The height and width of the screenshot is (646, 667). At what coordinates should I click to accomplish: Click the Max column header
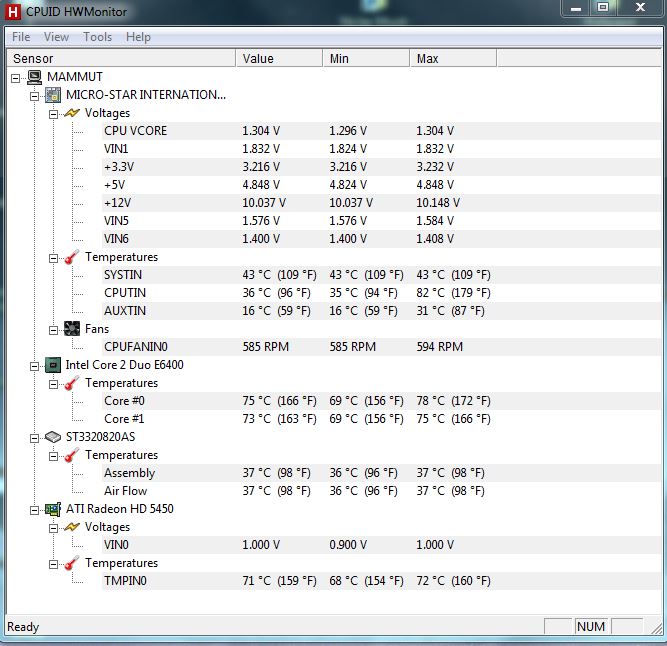(x=453, y=58)
